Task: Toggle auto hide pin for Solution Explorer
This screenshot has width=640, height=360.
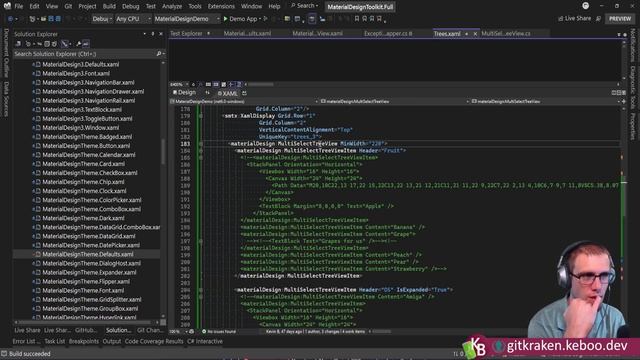Action: 153,34
